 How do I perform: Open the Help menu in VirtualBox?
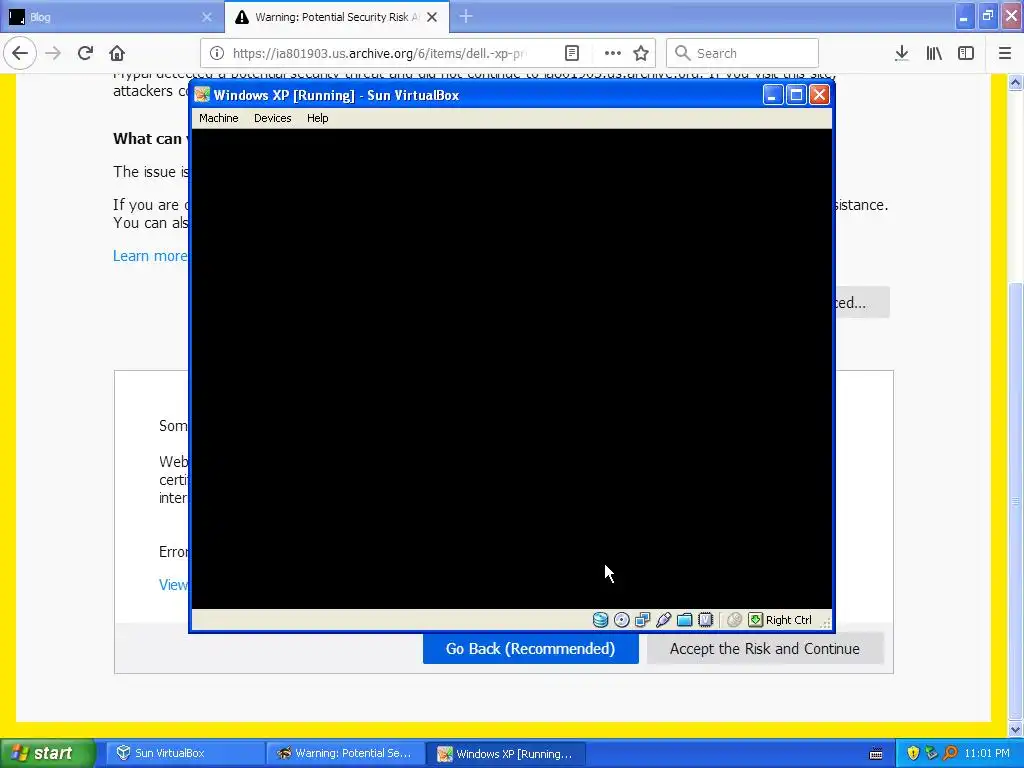tap(317, 118)
